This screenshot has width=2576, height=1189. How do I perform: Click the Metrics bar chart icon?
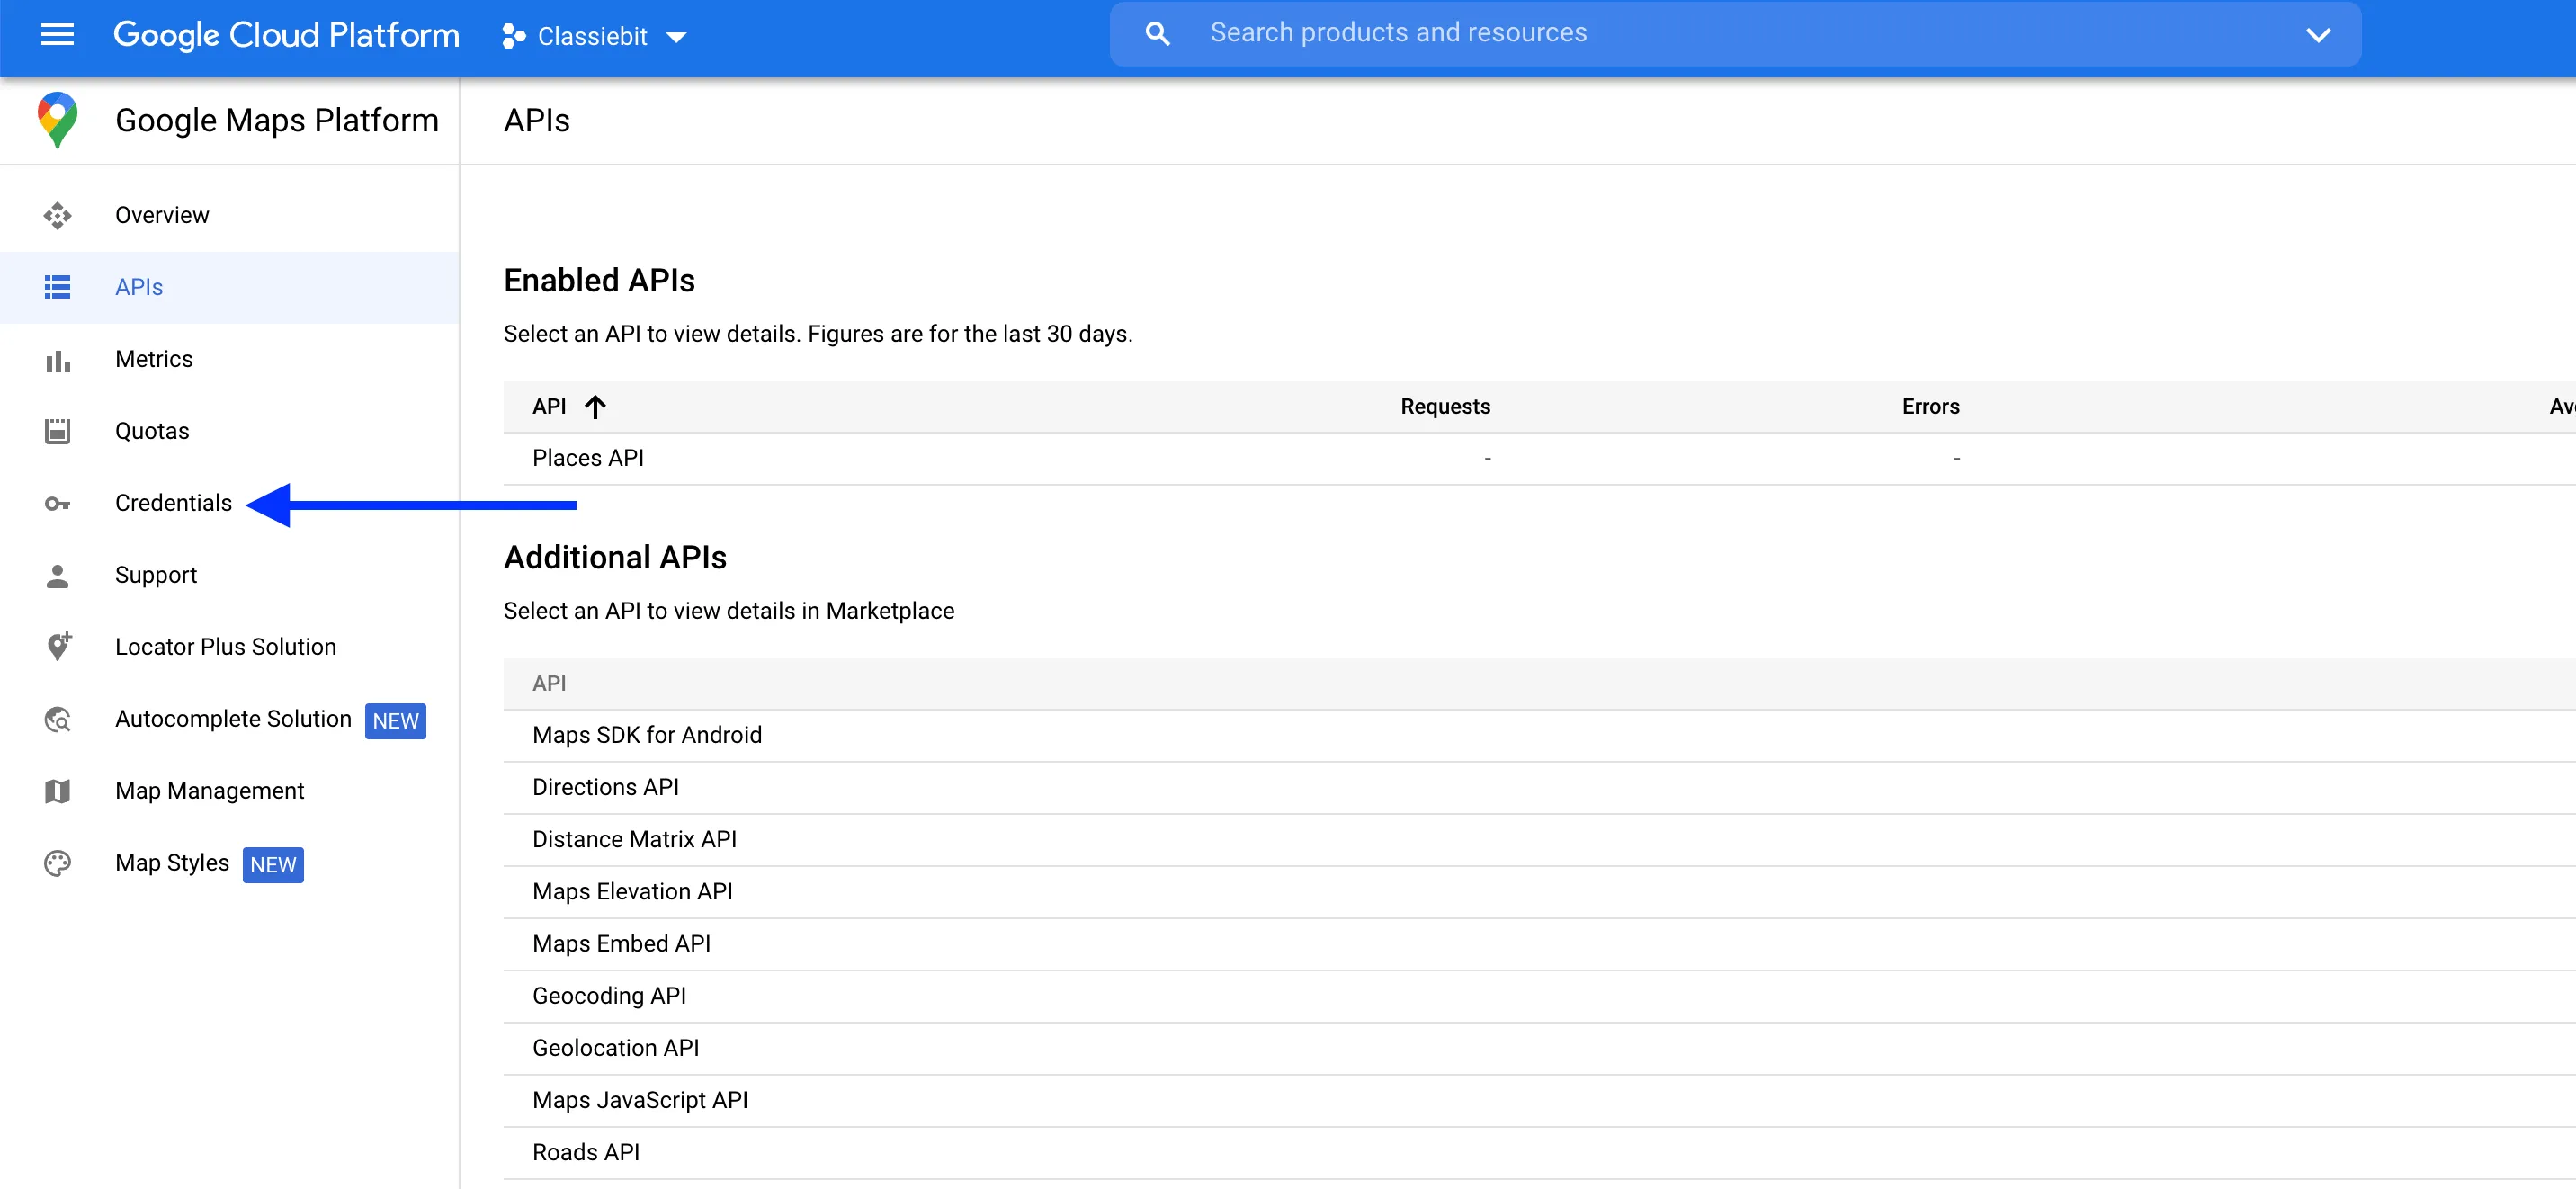point(57,359)
